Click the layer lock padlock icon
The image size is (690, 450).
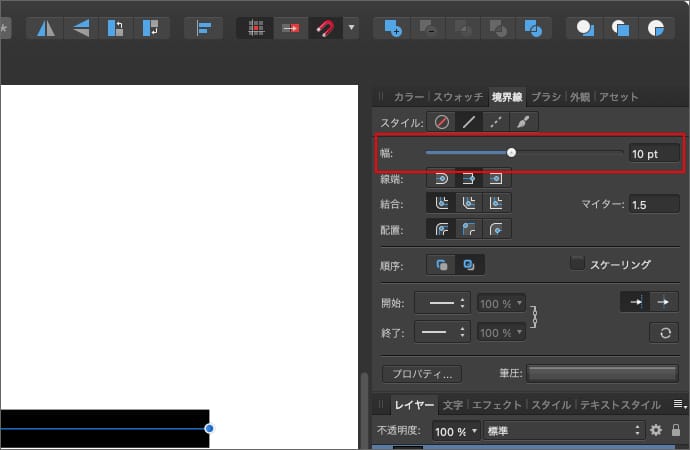pyautogui.click(x=676, y=430)
